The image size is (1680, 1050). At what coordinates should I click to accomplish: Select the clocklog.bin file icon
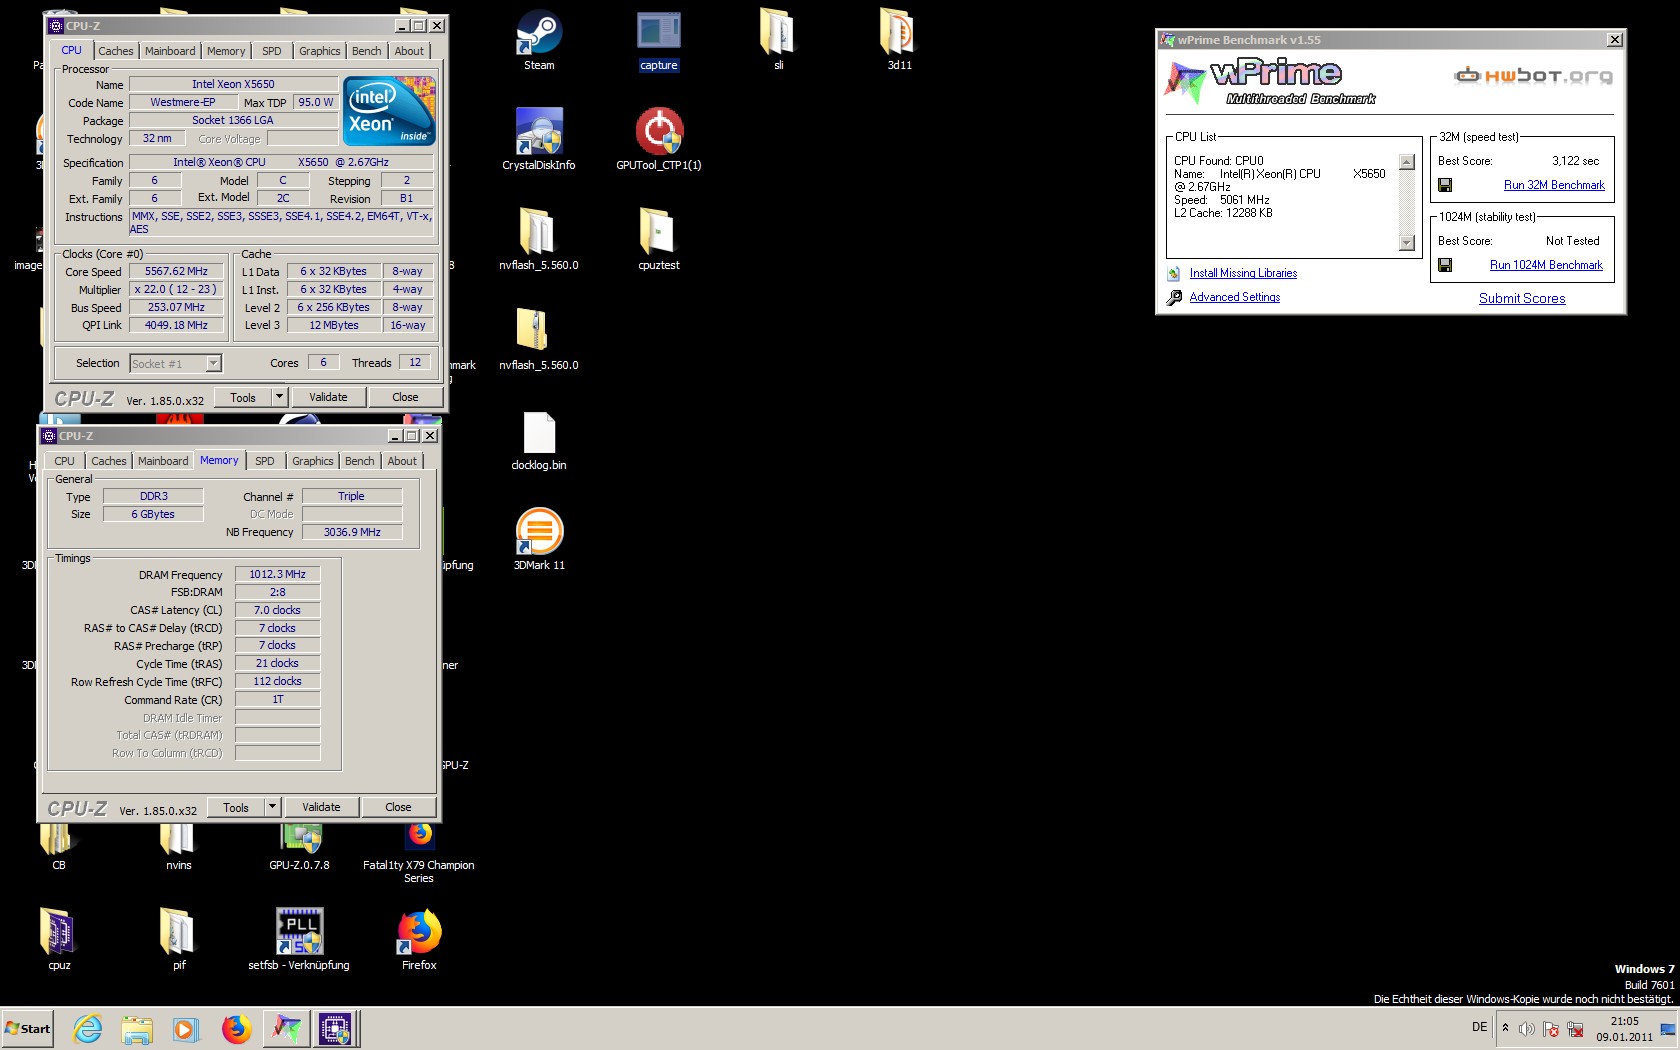coord(539,440)
